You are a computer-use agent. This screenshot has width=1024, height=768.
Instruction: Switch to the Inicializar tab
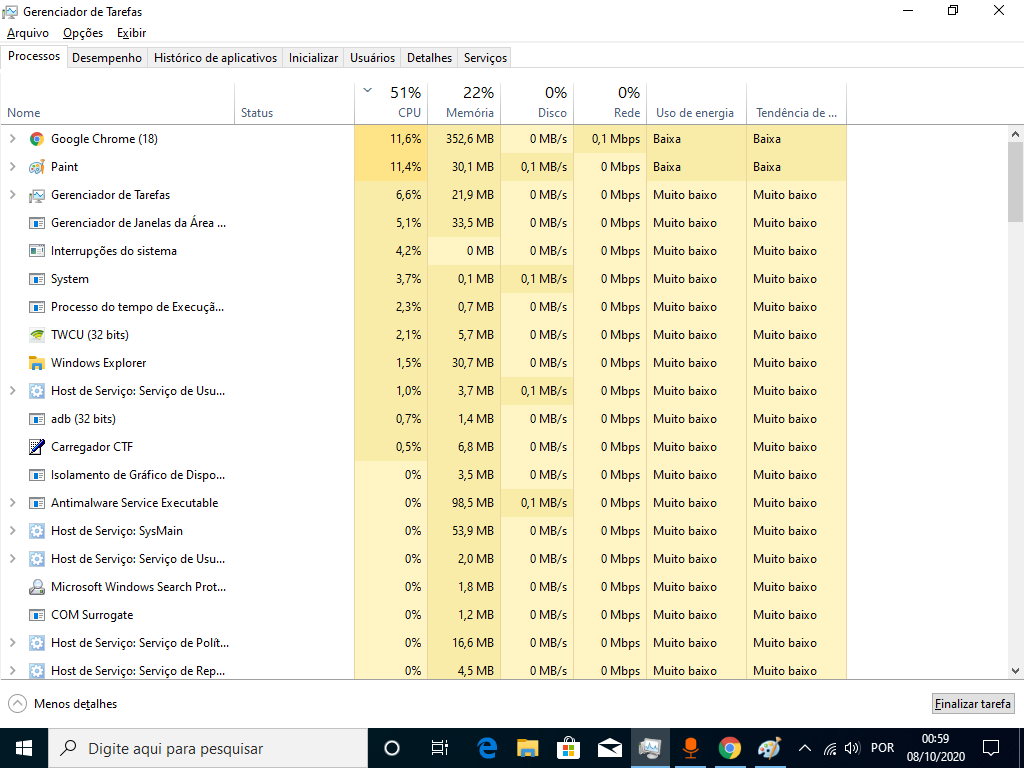[x=313, y=57]
